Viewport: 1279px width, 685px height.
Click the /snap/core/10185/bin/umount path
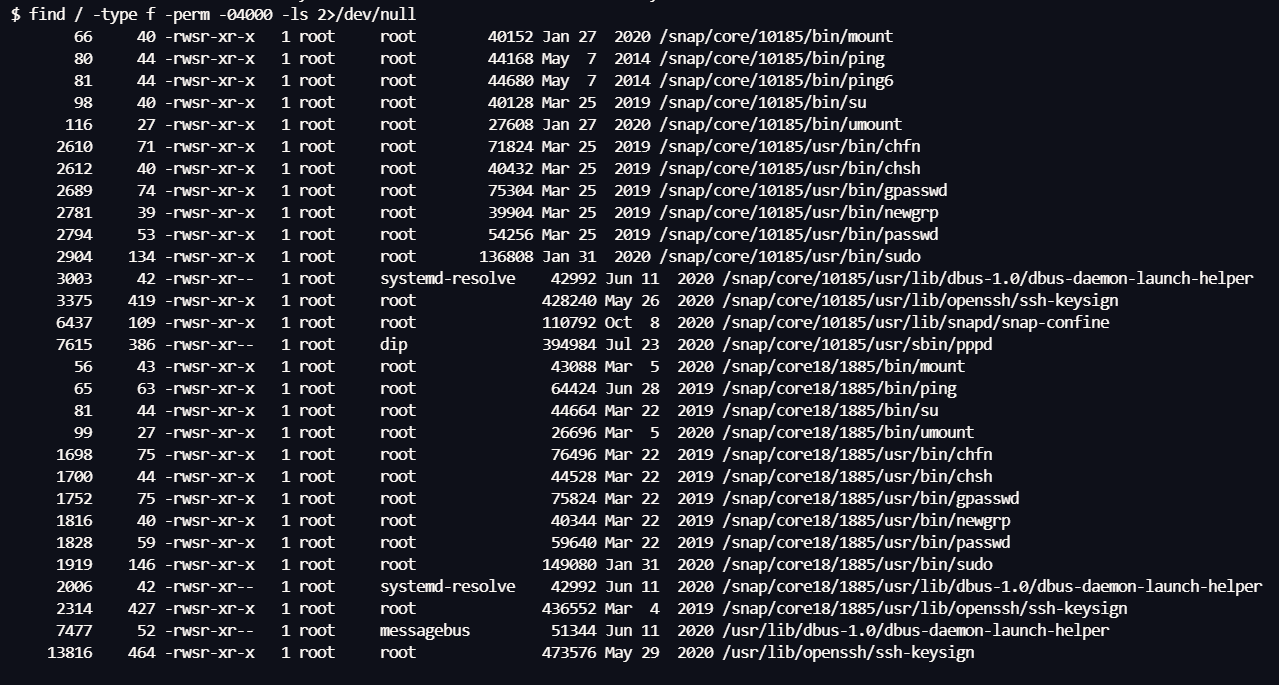780,125
